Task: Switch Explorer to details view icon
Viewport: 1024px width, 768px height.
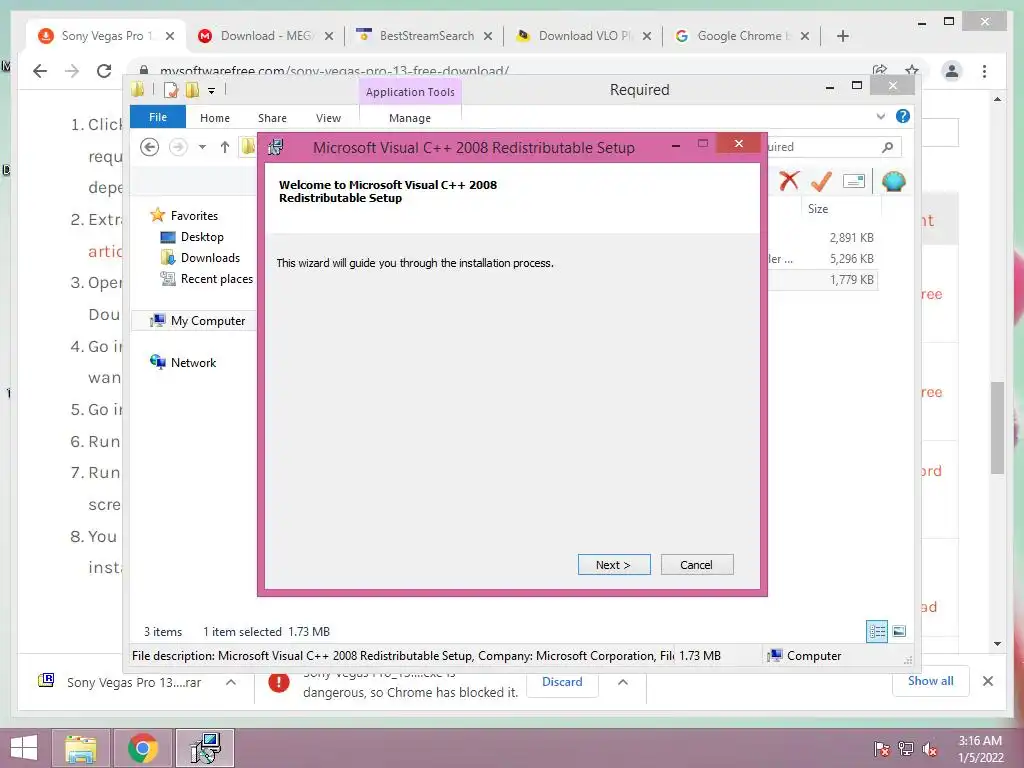Action: pyautogui.click(x=877, y=631)
